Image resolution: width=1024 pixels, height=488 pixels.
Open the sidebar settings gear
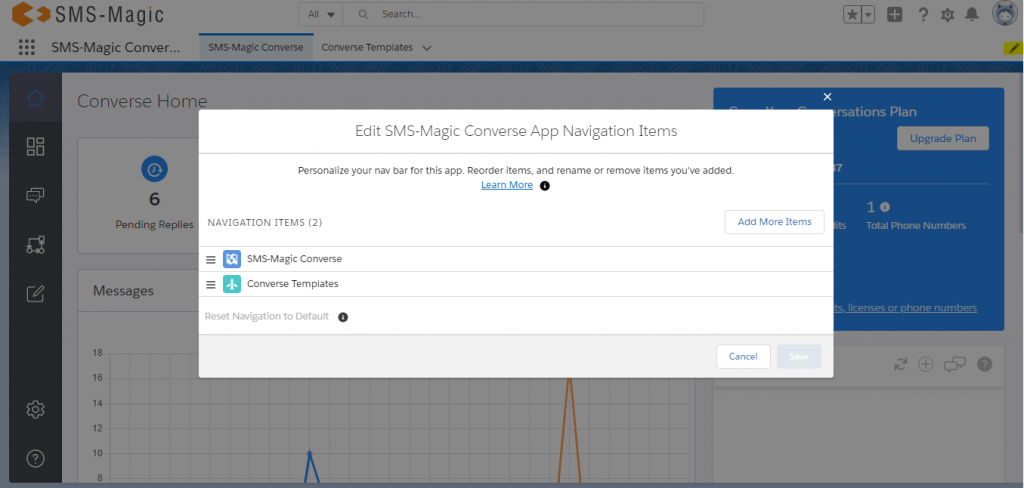click(x=35, y=410)
